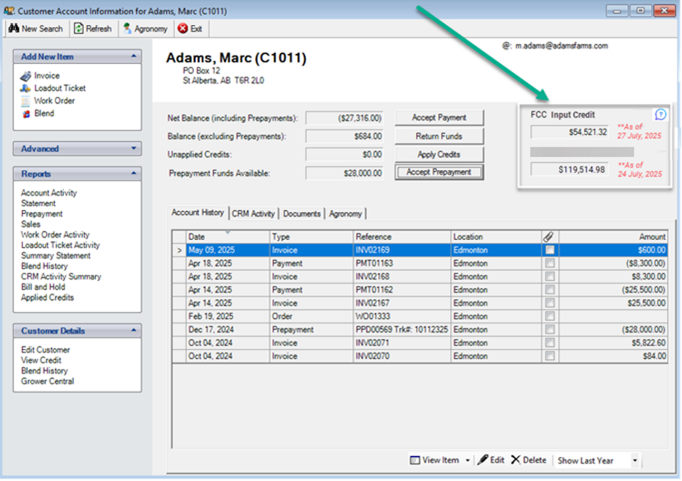
Task: Click the Delete X button
Action: [x=529, y=460]
